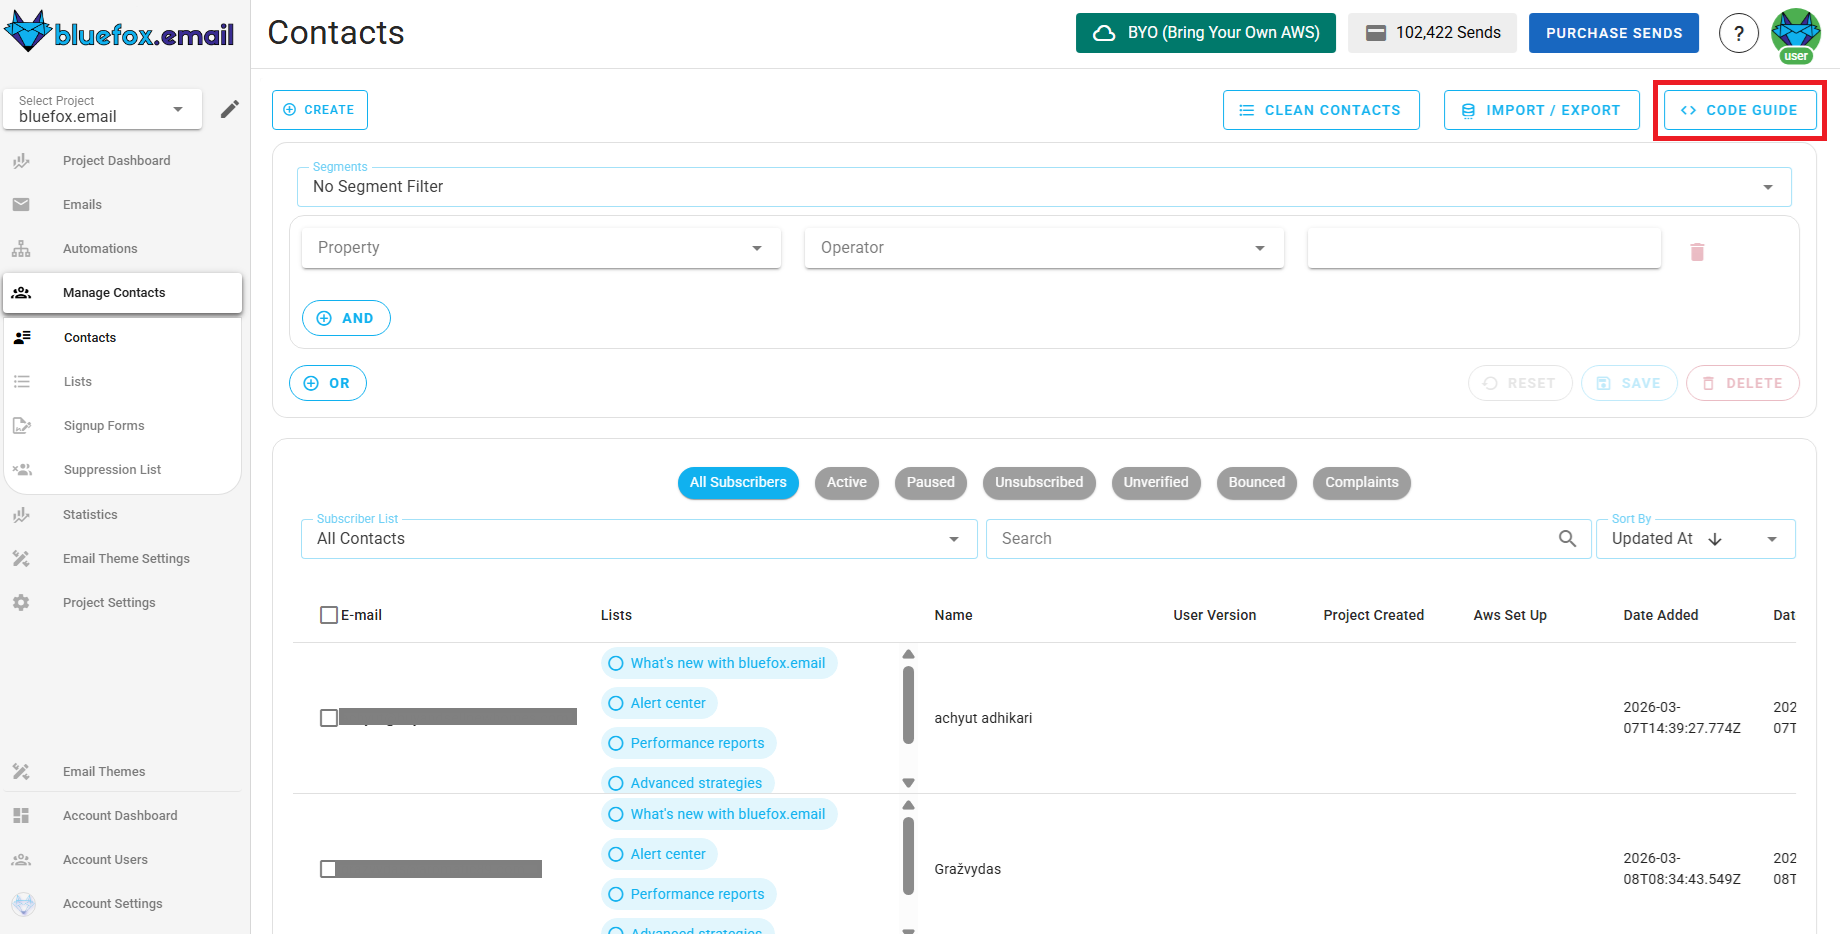Image resolution: width=1840 pixels, height=934 pixels.
Task: Click the help question mark icon
Action: coord(1738,33)
